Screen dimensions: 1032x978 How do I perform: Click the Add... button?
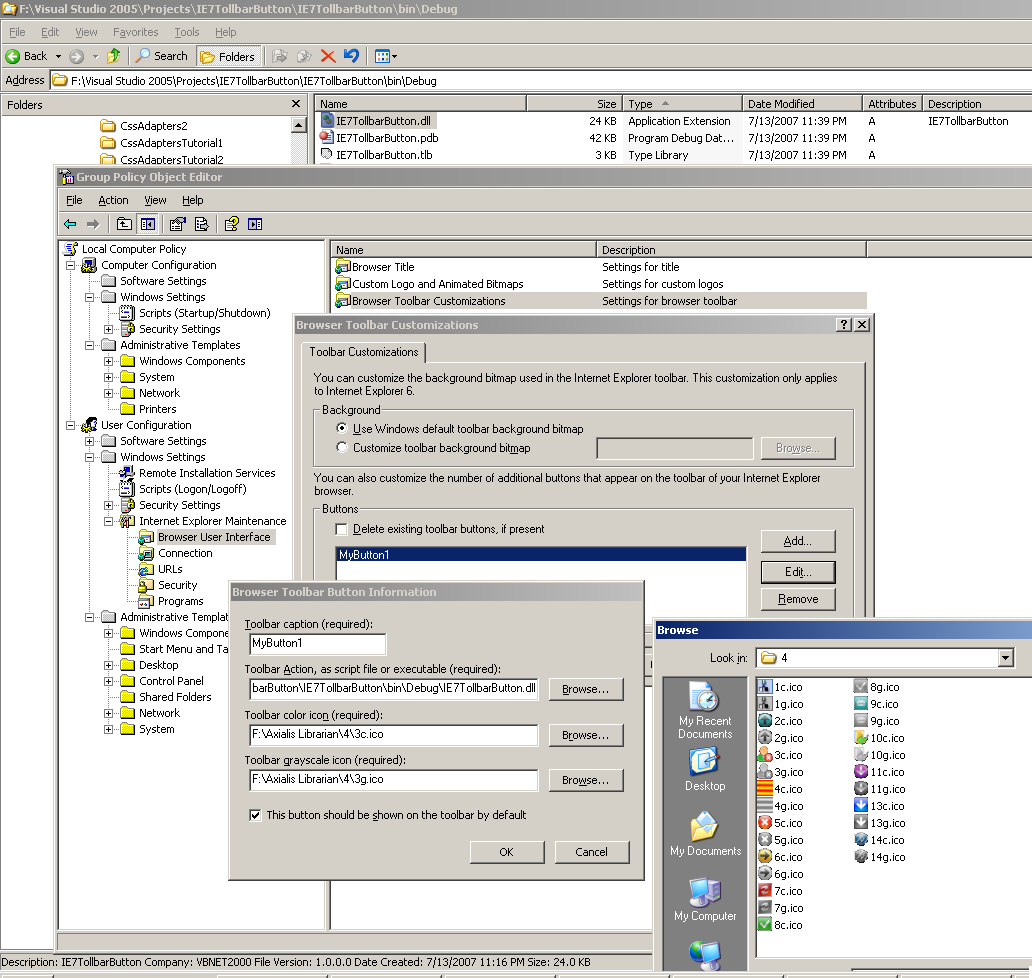pos(798,541)
